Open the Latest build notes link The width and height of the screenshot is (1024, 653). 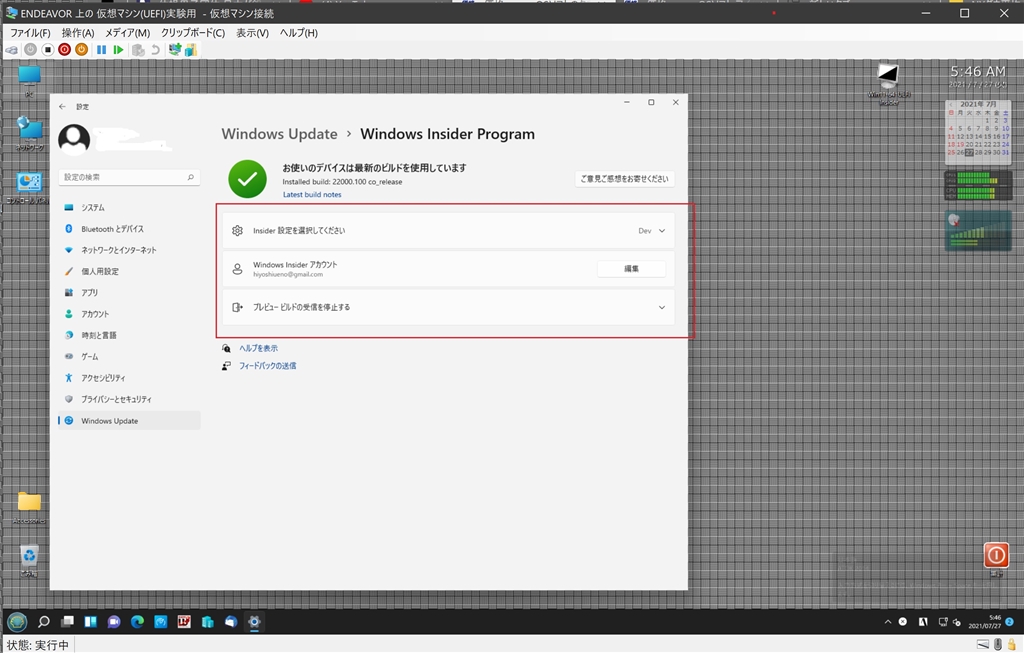pyautogui.click(x=312, y=195)
